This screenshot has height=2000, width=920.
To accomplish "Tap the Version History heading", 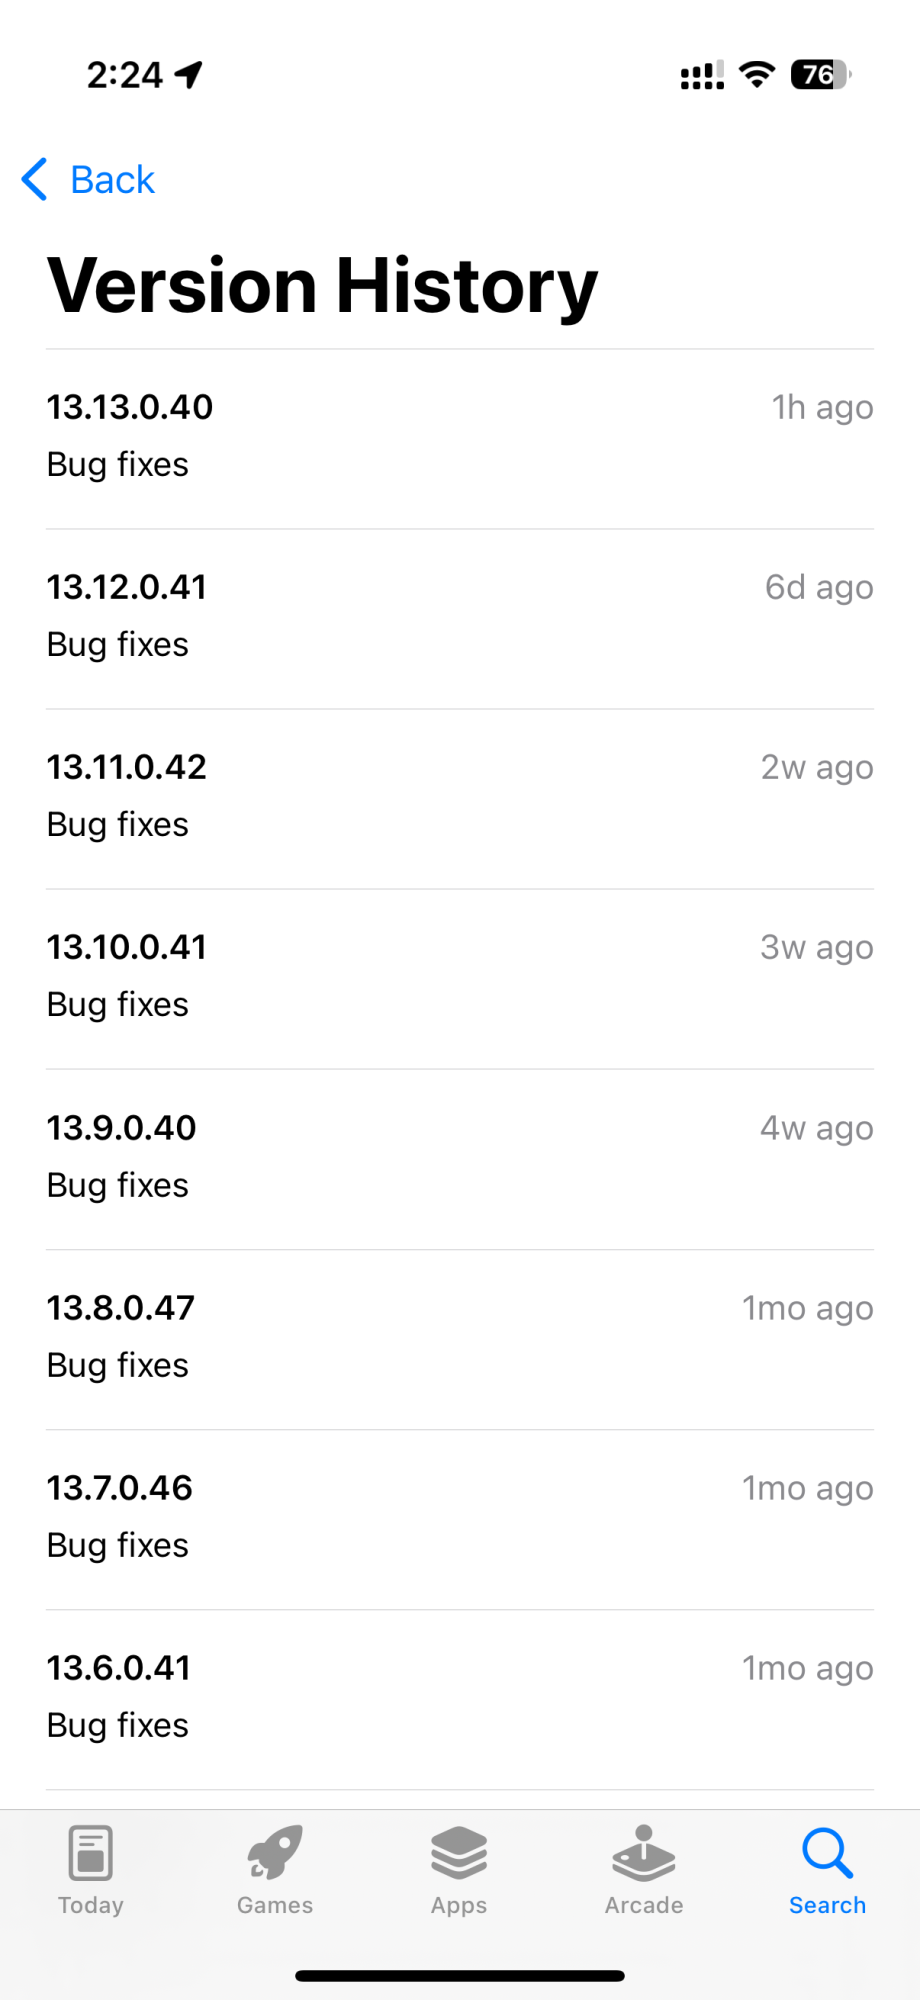I will coord(322,286).
